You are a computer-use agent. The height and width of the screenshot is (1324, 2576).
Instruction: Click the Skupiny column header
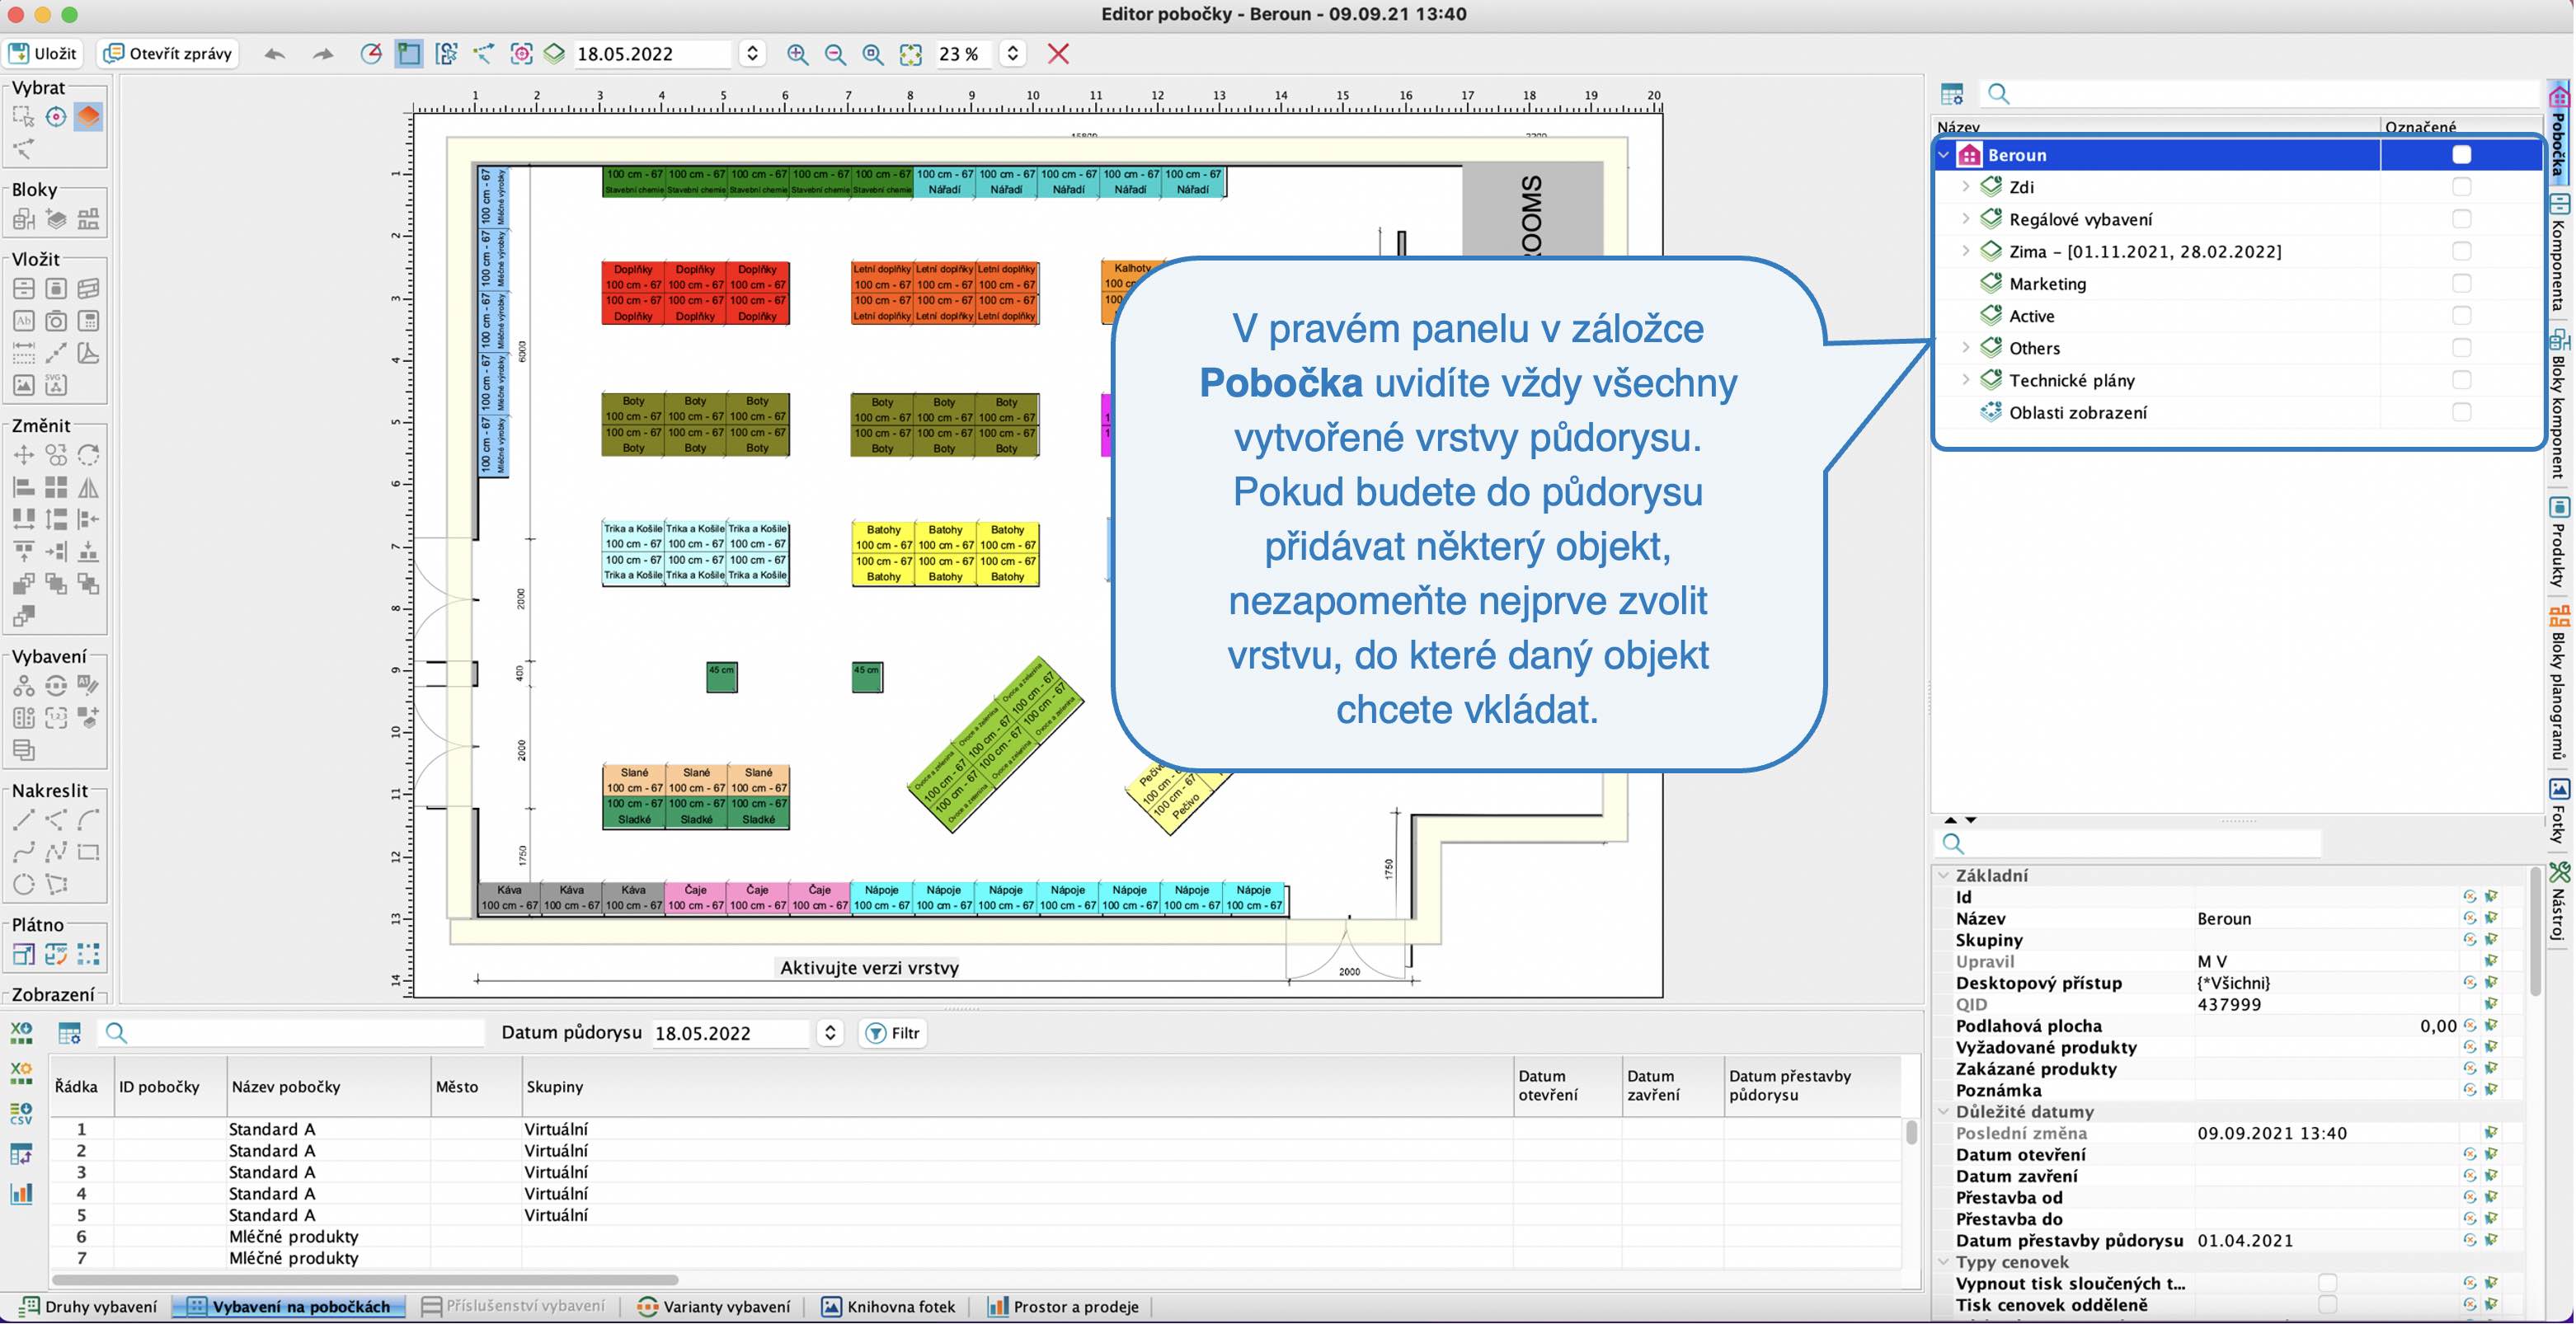(1017, 1086)
